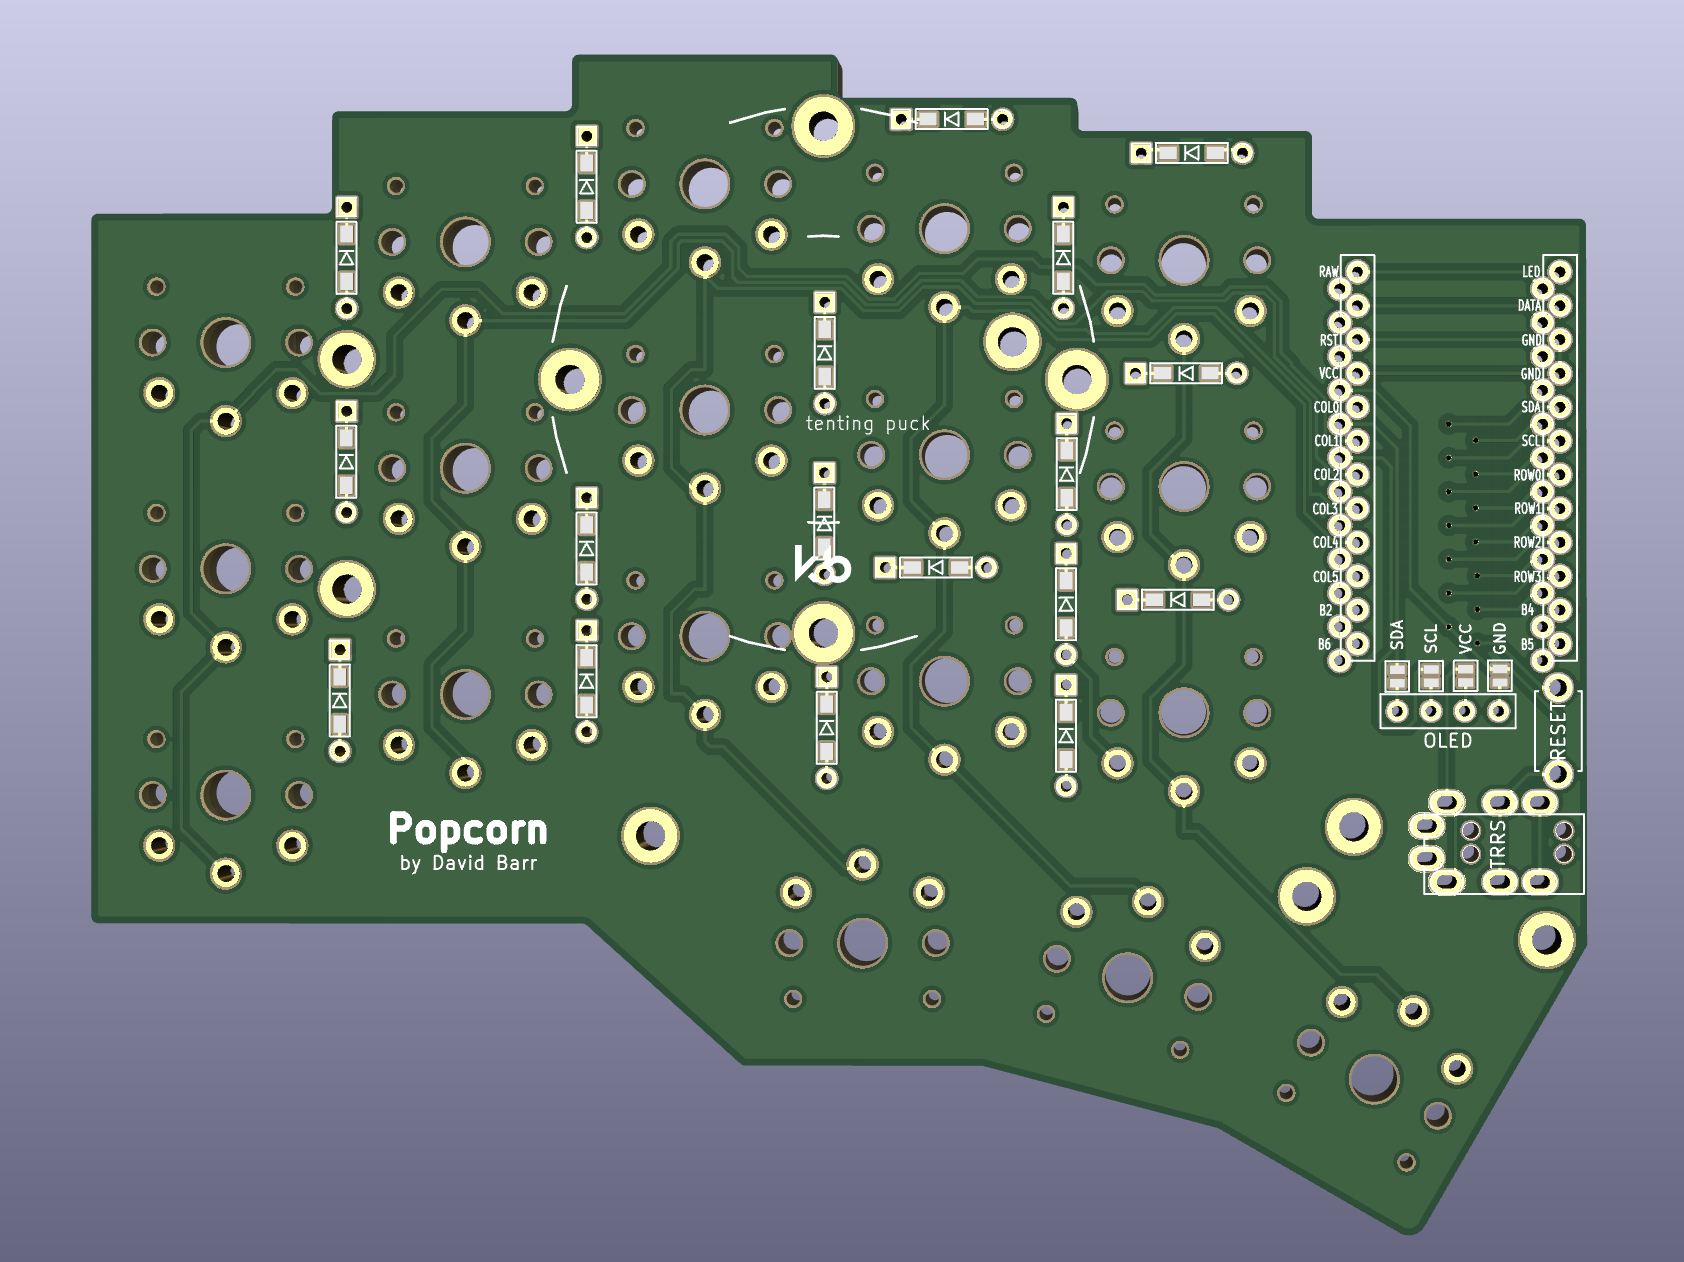Click the 'ROW0' pin label
Viewport: 1684px width, 1262px height.
1528,475
